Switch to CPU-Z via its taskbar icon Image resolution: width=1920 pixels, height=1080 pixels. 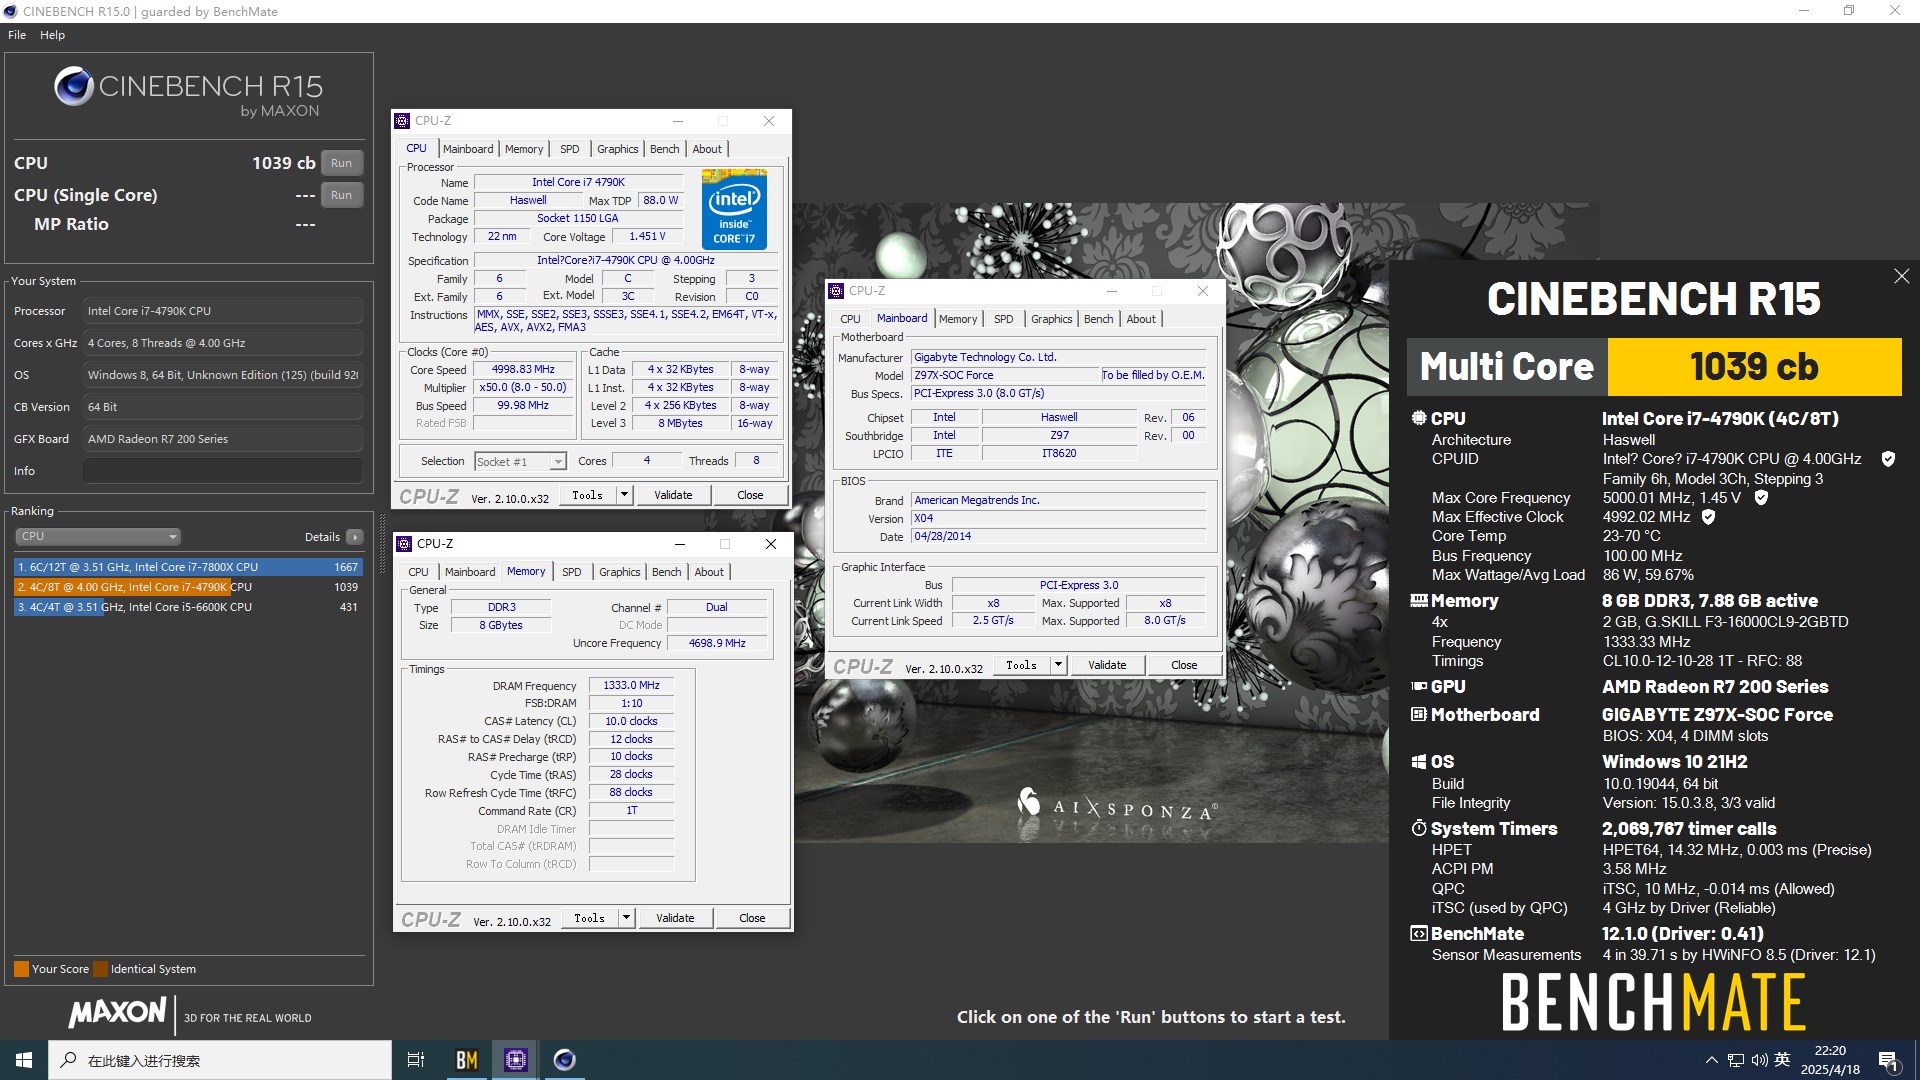point(516,1060)
